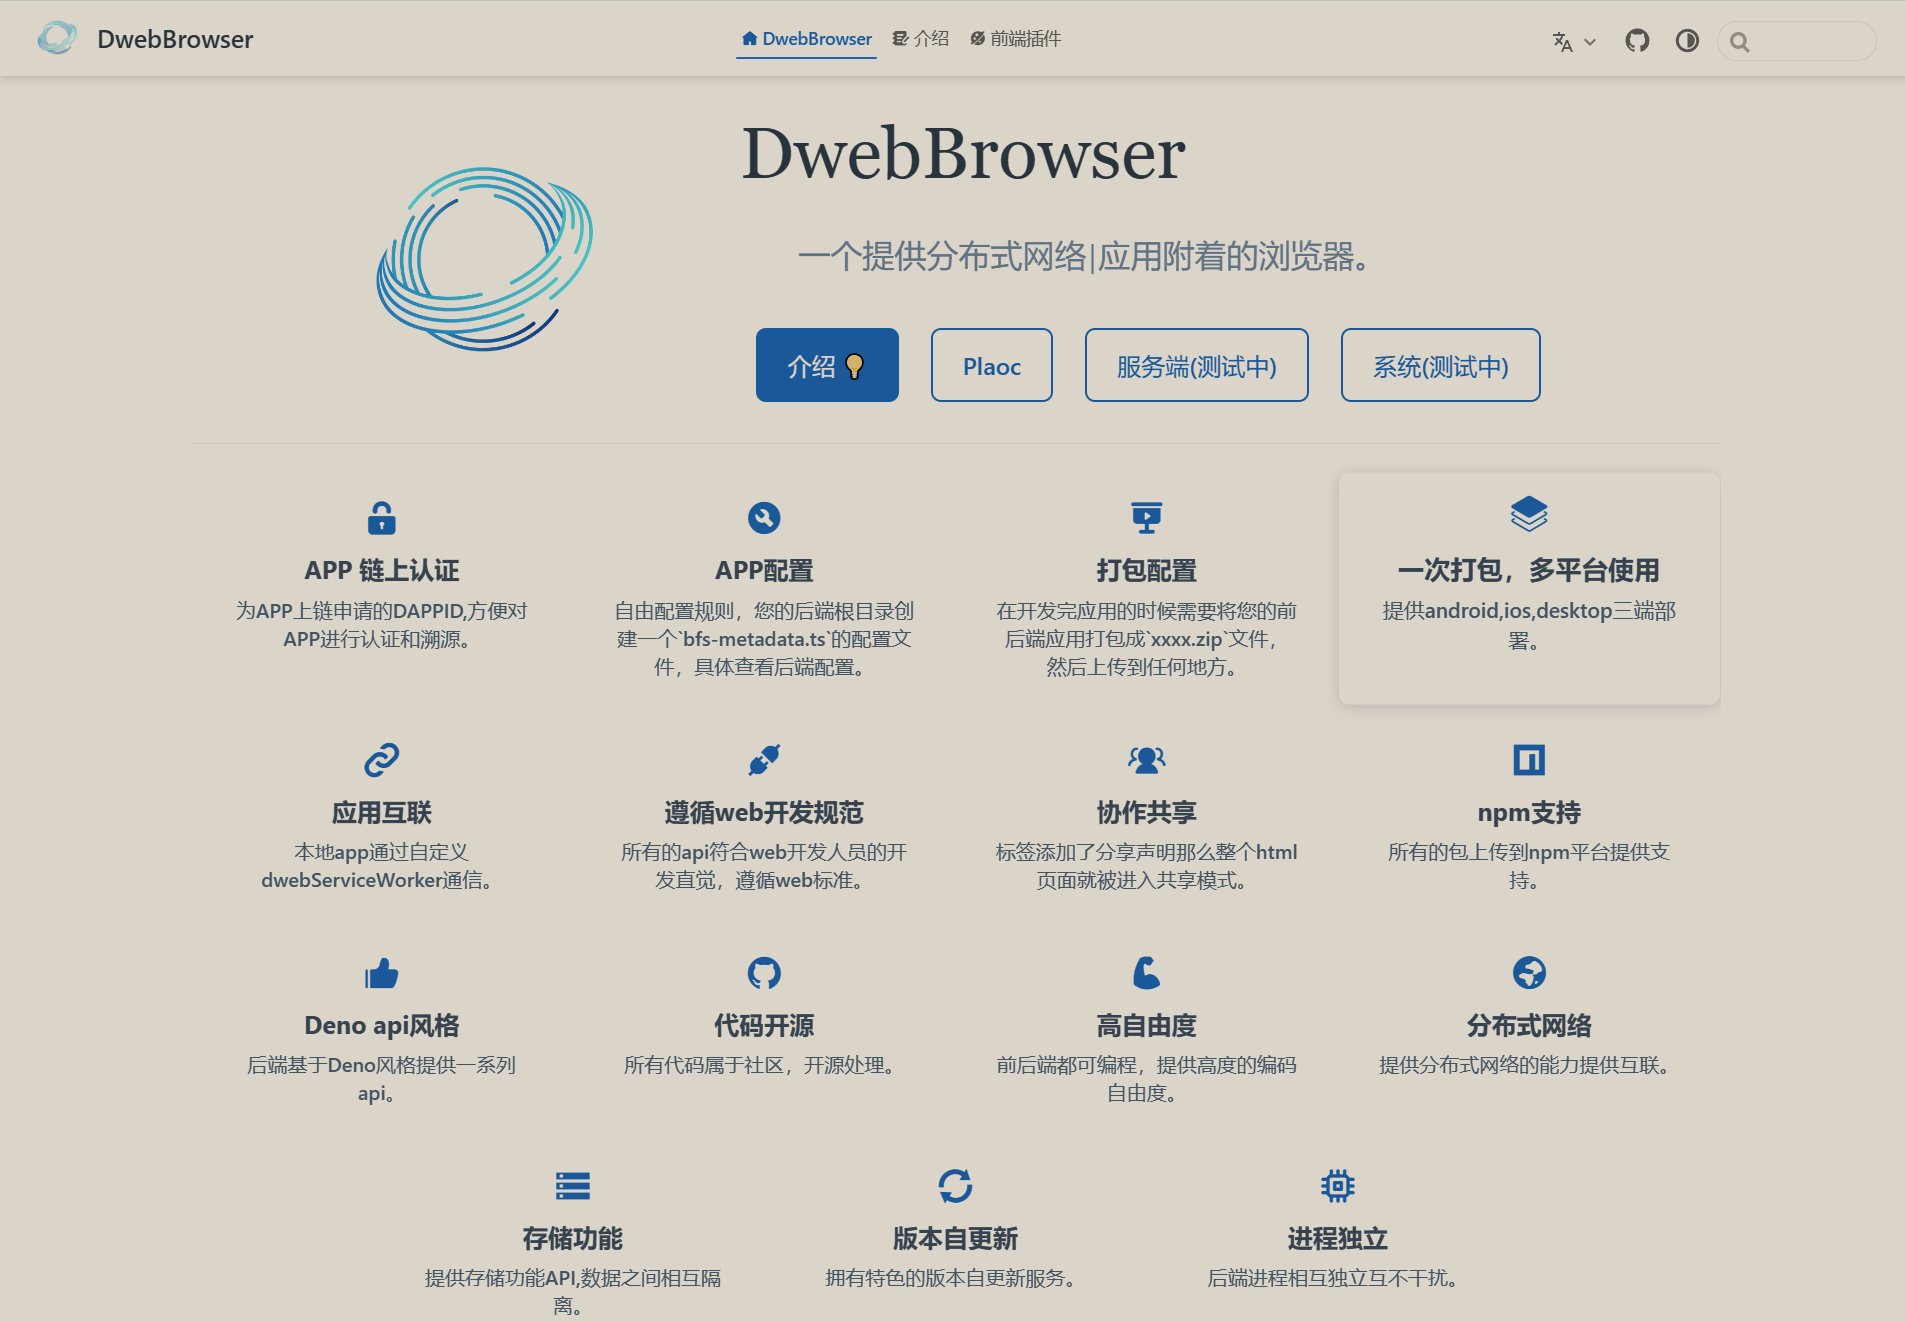Toggle the dark mode theme switch

point(1687,41)
